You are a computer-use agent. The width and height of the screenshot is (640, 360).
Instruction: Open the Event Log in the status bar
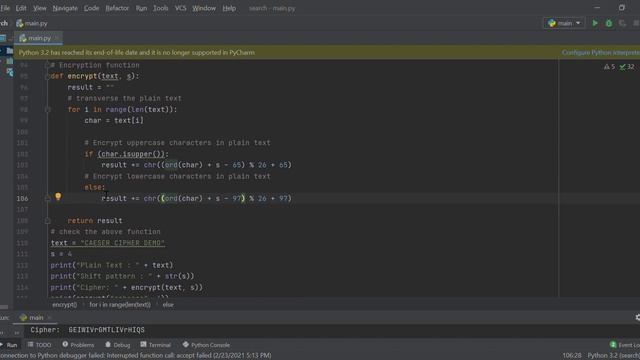625,345
